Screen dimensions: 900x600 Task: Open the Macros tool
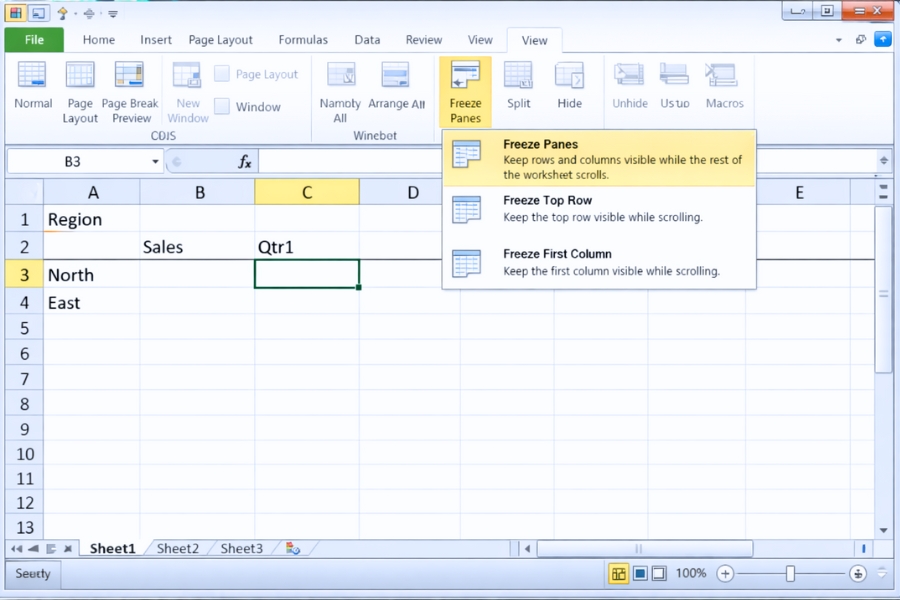[724, 89]
